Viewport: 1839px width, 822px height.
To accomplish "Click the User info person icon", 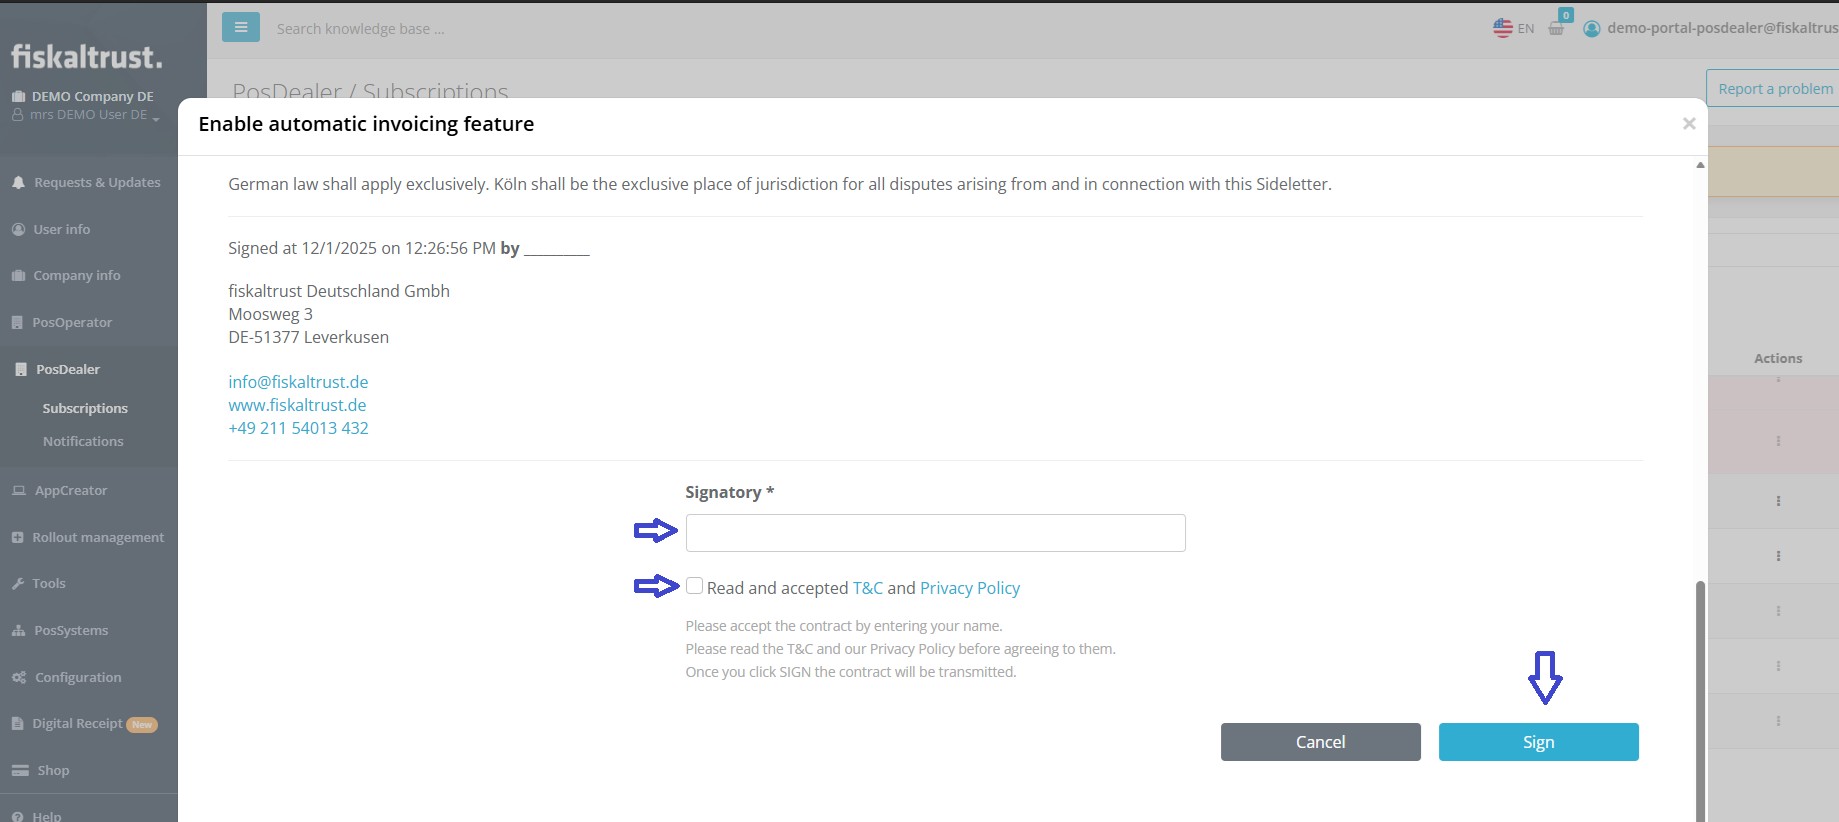I will coord(18,229).
